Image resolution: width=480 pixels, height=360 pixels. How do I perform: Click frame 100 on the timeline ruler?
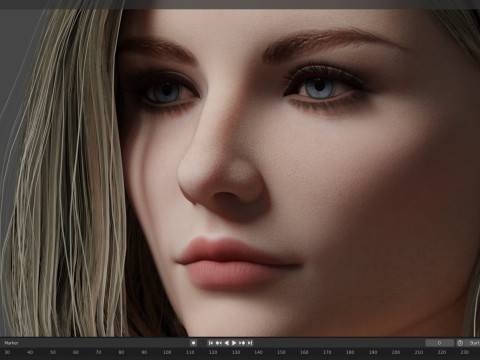[x=167, y=352]
